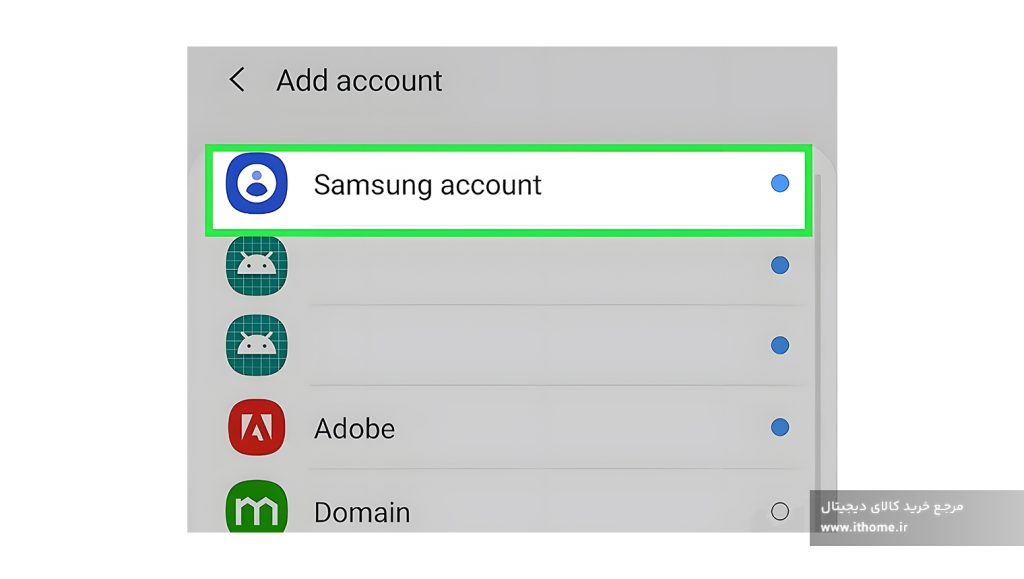
Task: Choose the Domain account option label
Action: [362, 512]
